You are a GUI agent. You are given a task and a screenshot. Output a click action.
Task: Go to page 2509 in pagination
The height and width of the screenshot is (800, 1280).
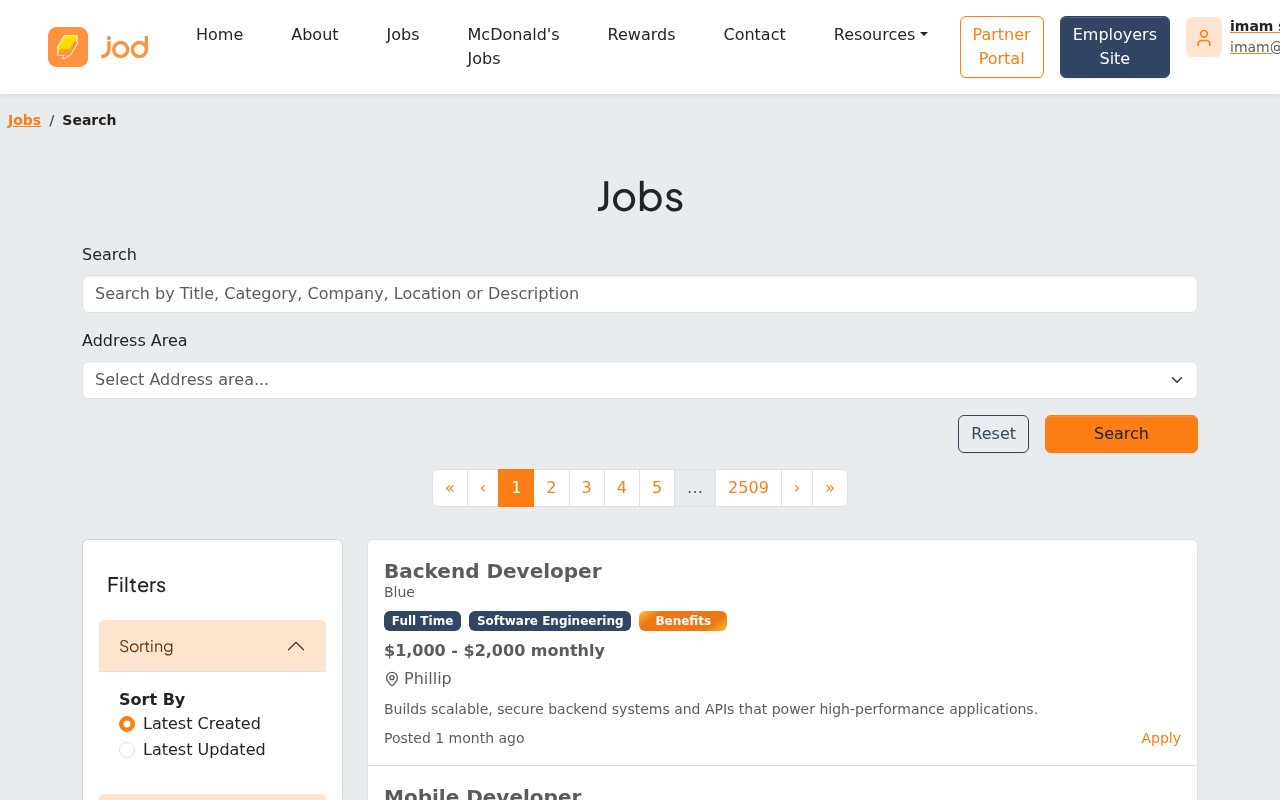[x=748, y=488]
